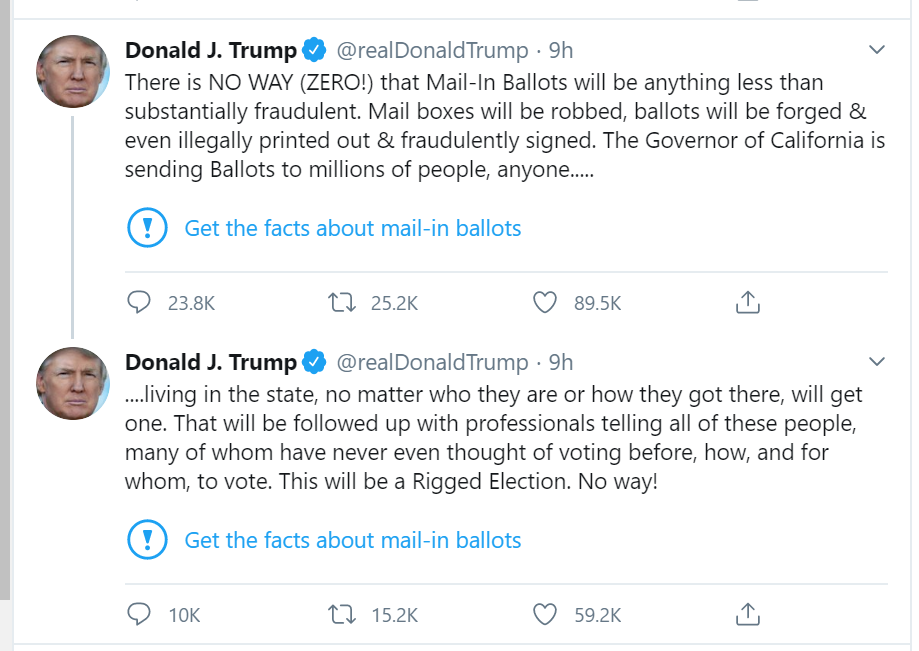Screen dimensions: 919x651
Task: Click the exclamation icon under the first tweet
Action: pos(148,228)
